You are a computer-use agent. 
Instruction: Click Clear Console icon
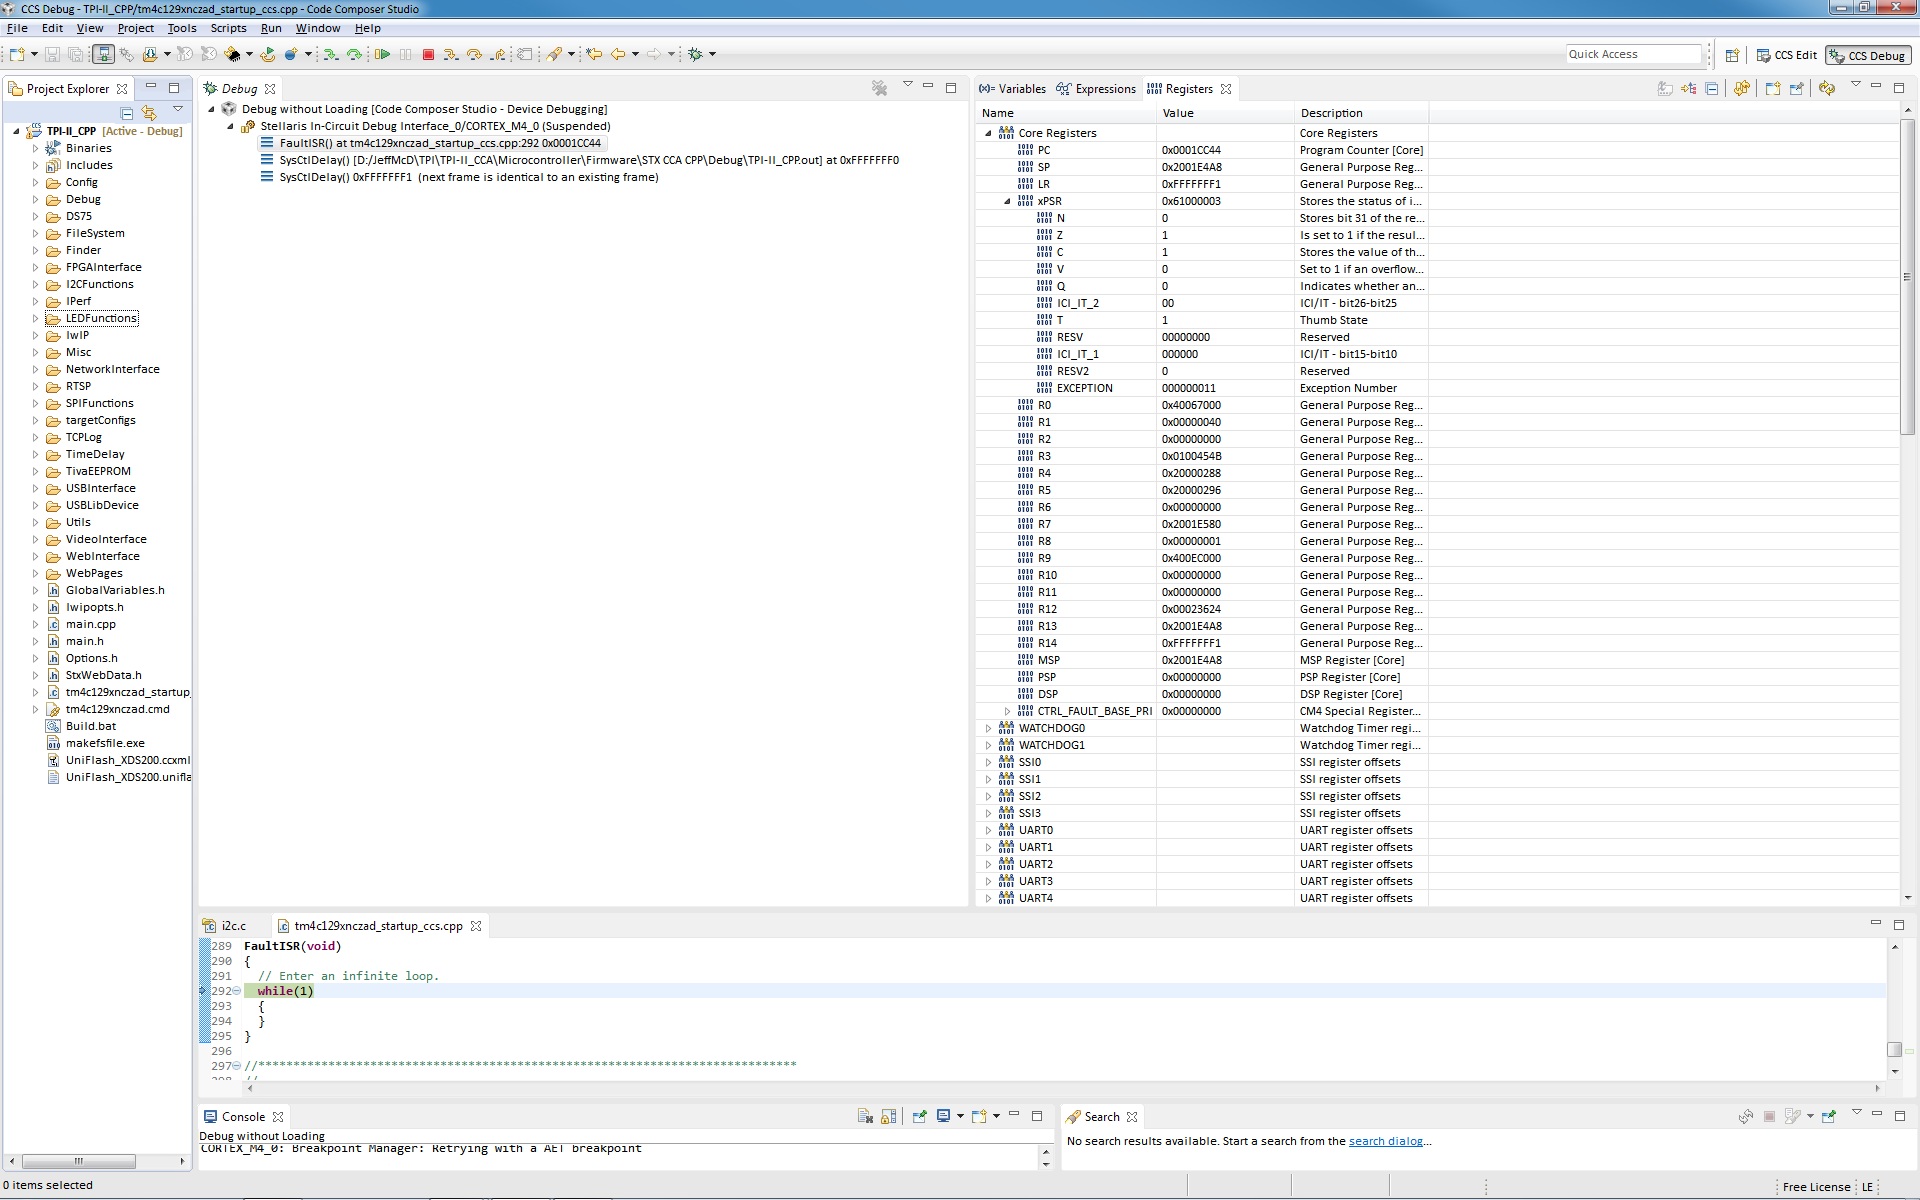tap(865, 1116)
